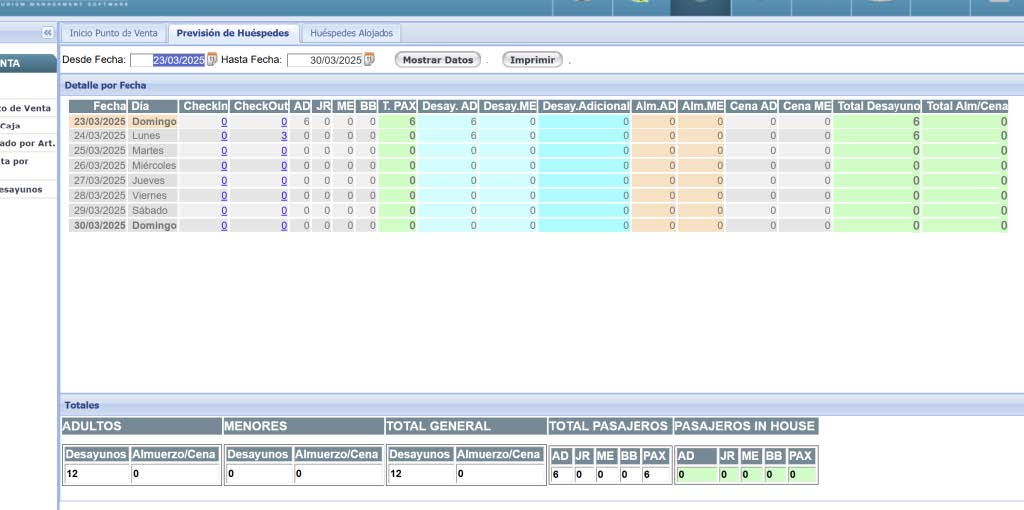
Task: Collapse the left sidebar with double-chevron
Action: 47,33
